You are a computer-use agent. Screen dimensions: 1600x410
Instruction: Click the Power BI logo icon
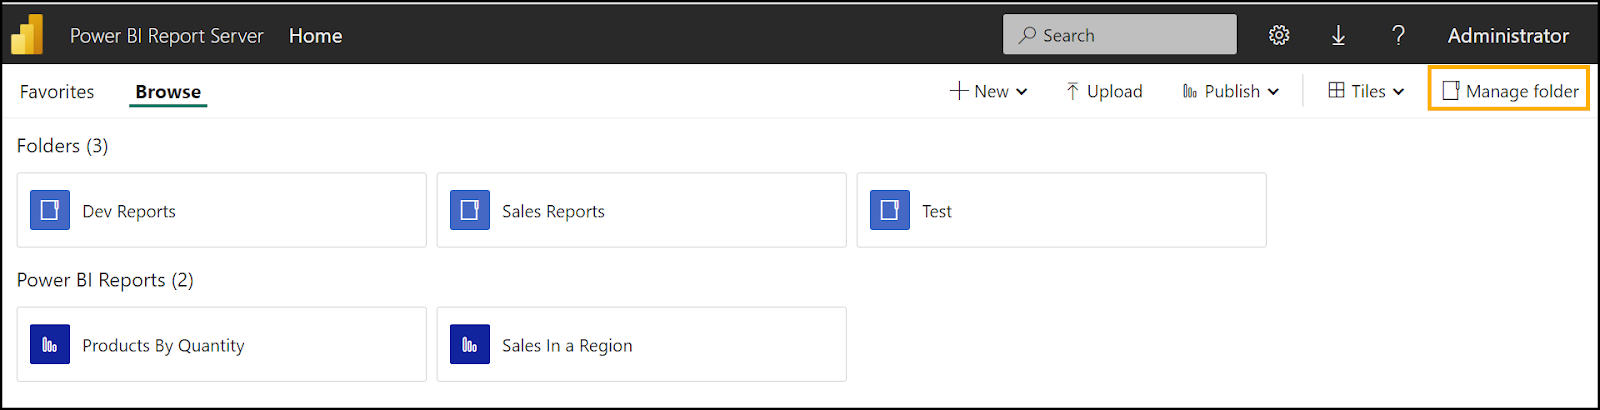click(x=27, y=35)
